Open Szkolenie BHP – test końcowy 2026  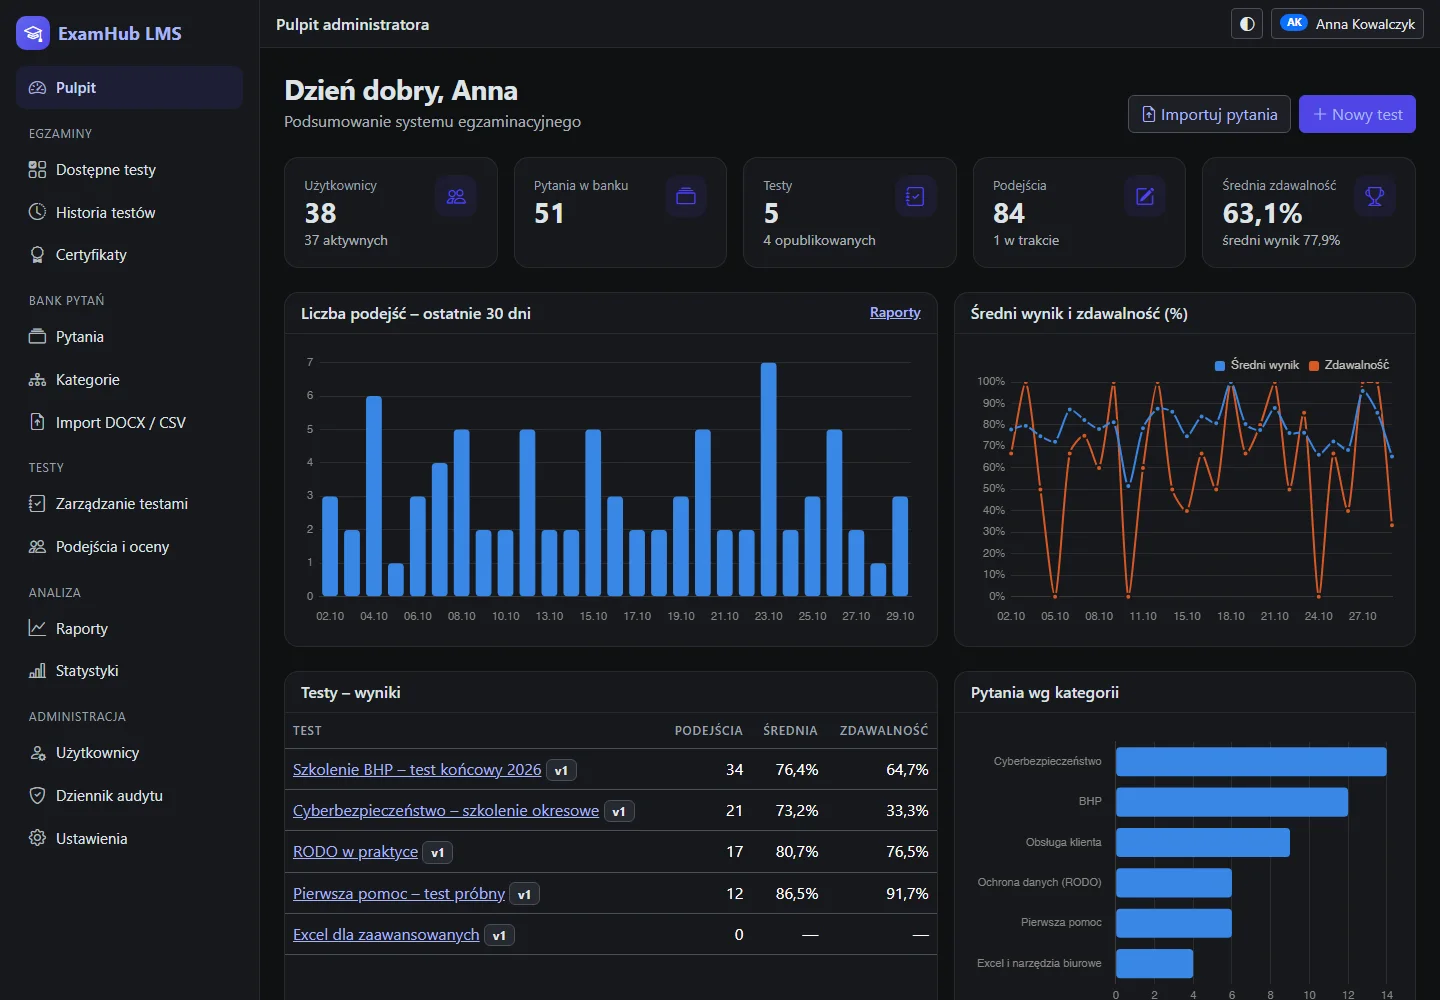point(417,769)
